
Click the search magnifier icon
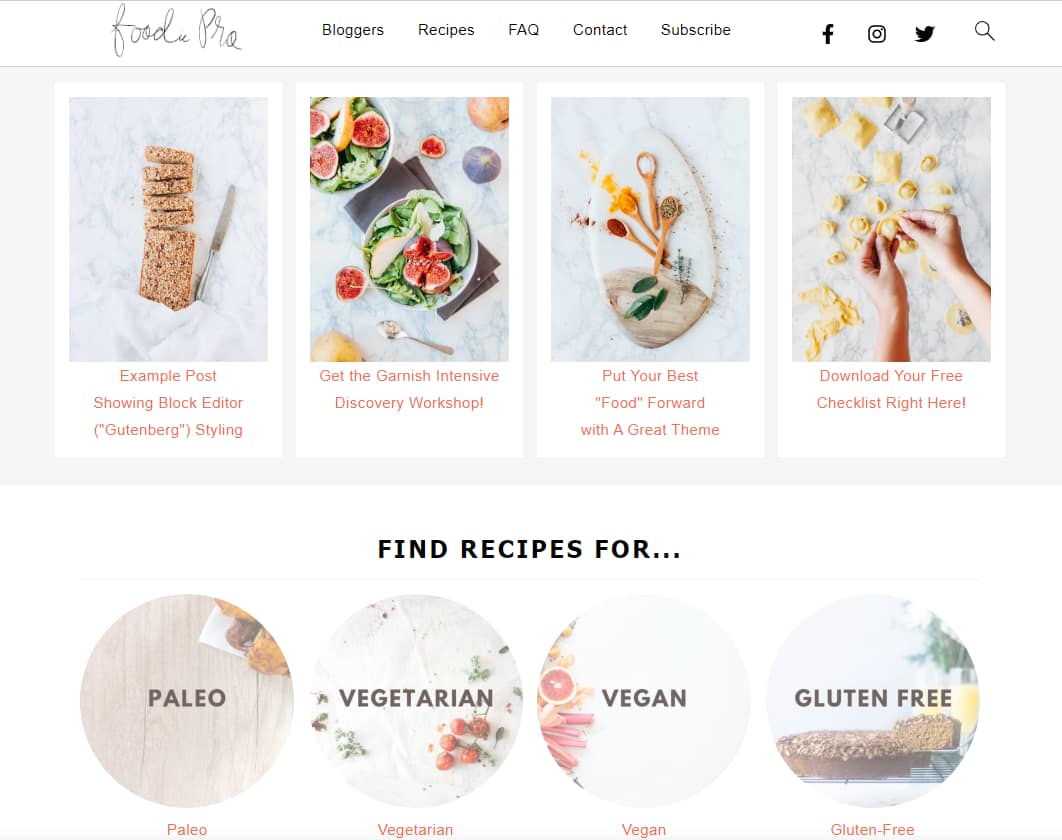pos(984,30)
